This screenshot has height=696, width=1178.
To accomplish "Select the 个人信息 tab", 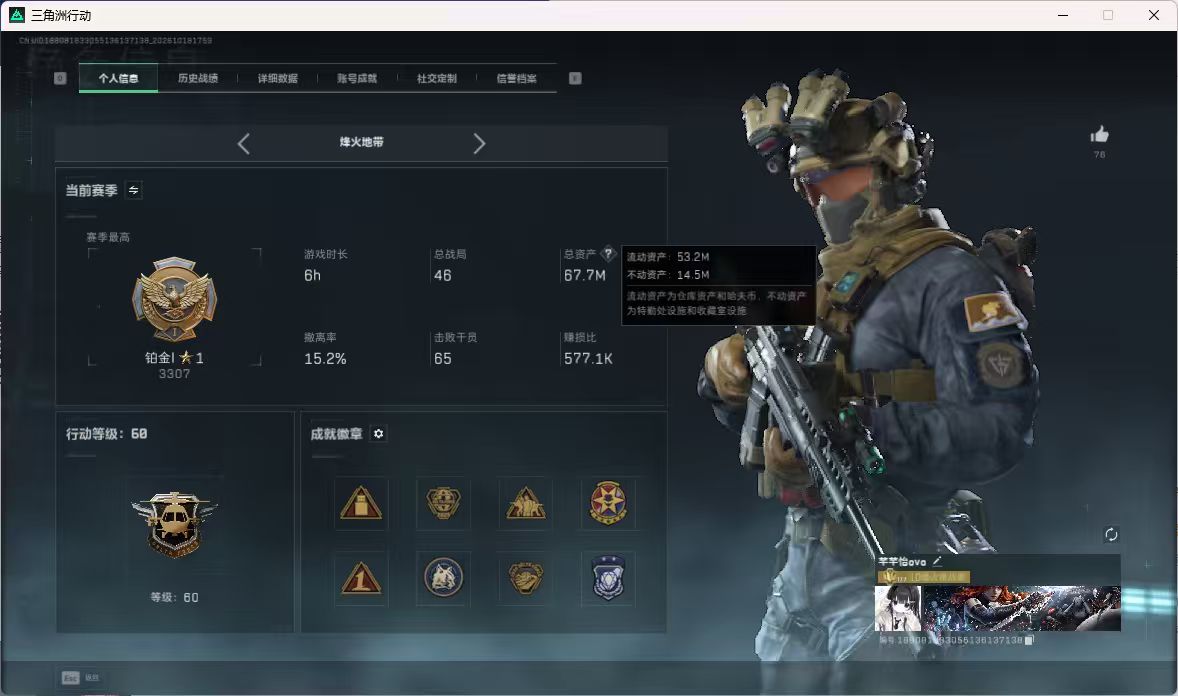I will tap(119, 78).
